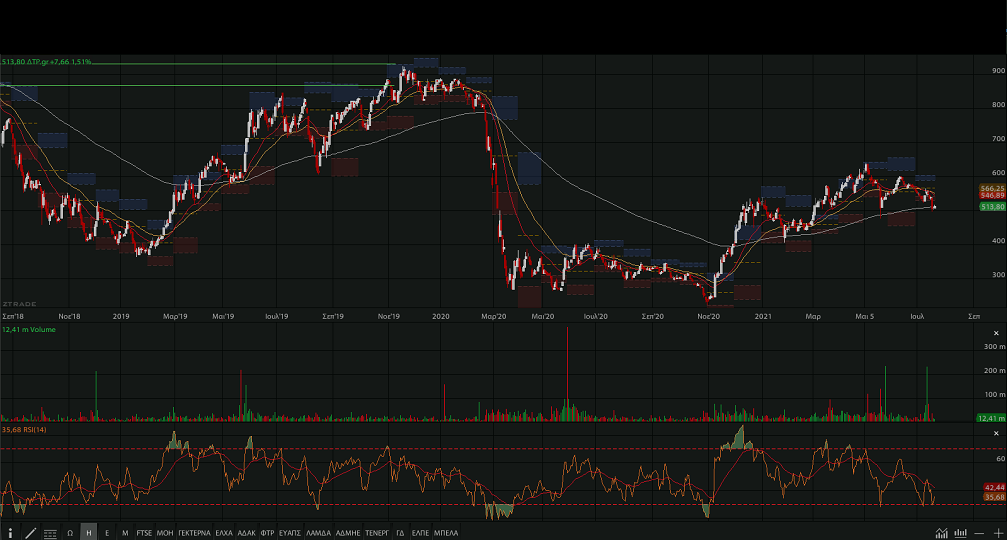The image size is (1007, 540).
Task: Switch to hourly Ω timeframe
Action: click(x=70, y=533)
